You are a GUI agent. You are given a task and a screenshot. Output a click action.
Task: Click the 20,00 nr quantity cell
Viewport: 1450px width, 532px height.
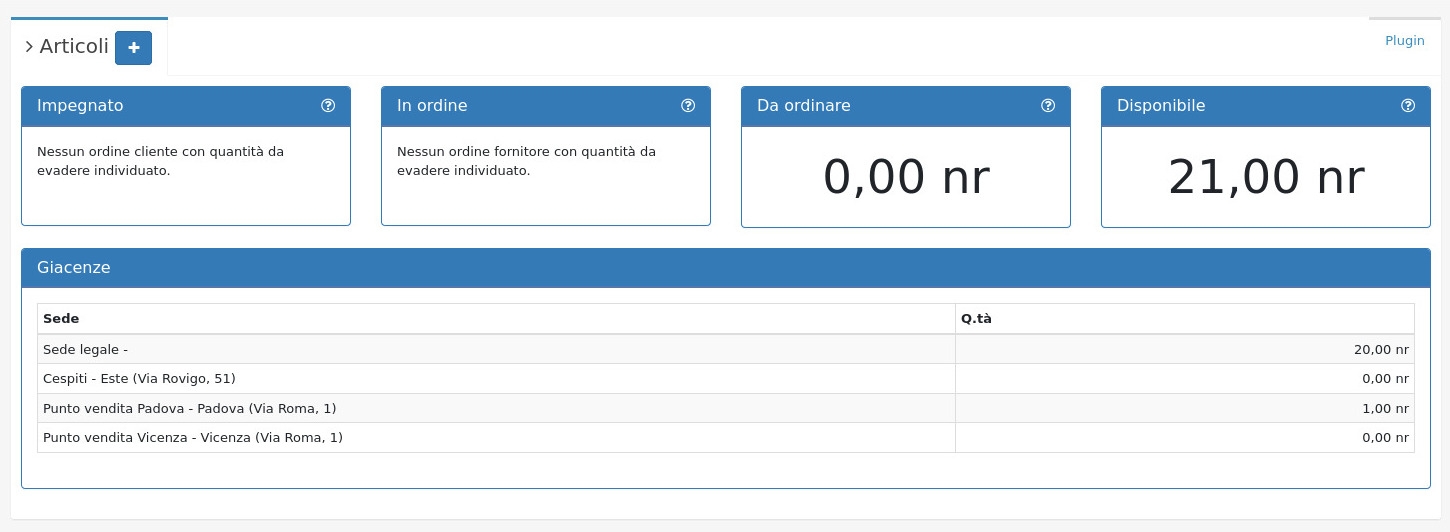1380,349
